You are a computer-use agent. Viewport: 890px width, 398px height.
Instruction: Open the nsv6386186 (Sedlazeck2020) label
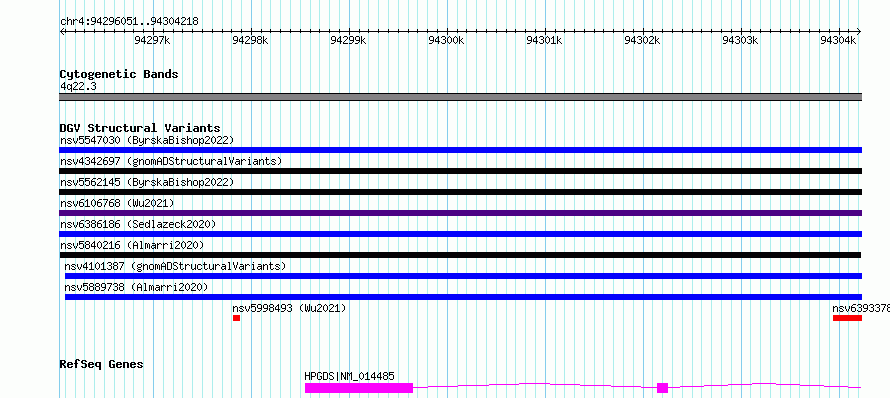tap(138, 224)
